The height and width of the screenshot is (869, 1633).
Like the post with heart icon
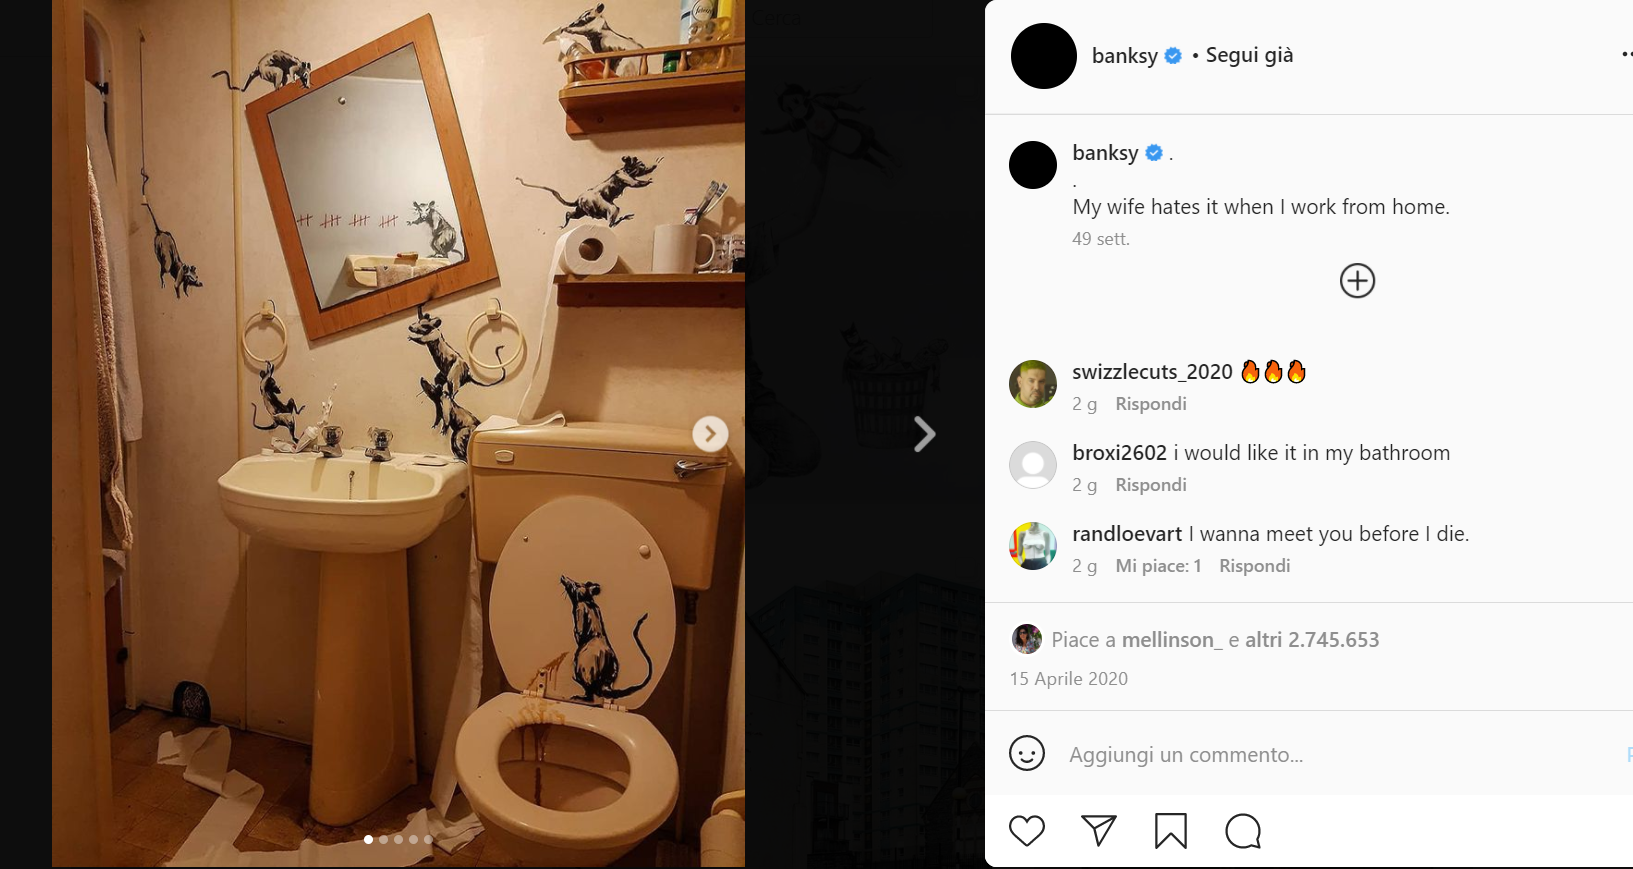tap(1027, 831)
